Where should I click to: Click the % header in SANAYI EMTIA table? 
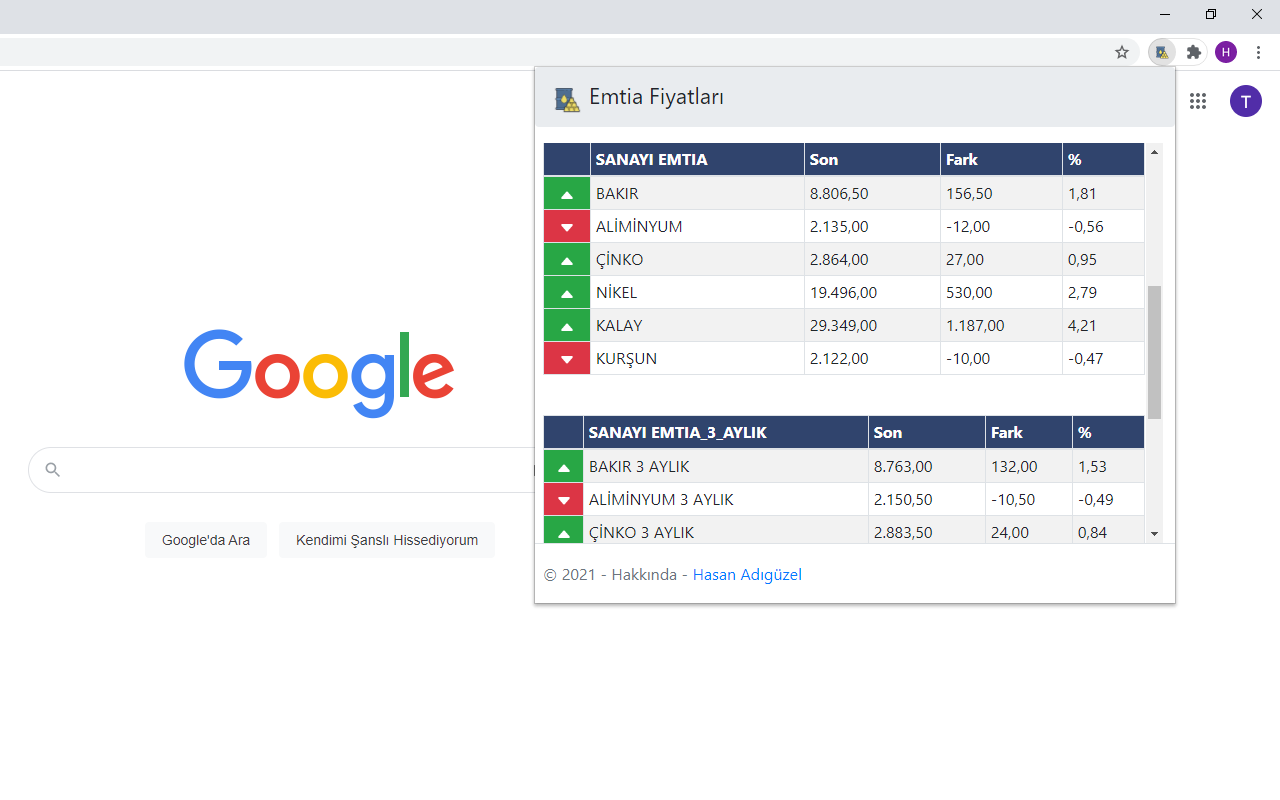[1103, 159]
